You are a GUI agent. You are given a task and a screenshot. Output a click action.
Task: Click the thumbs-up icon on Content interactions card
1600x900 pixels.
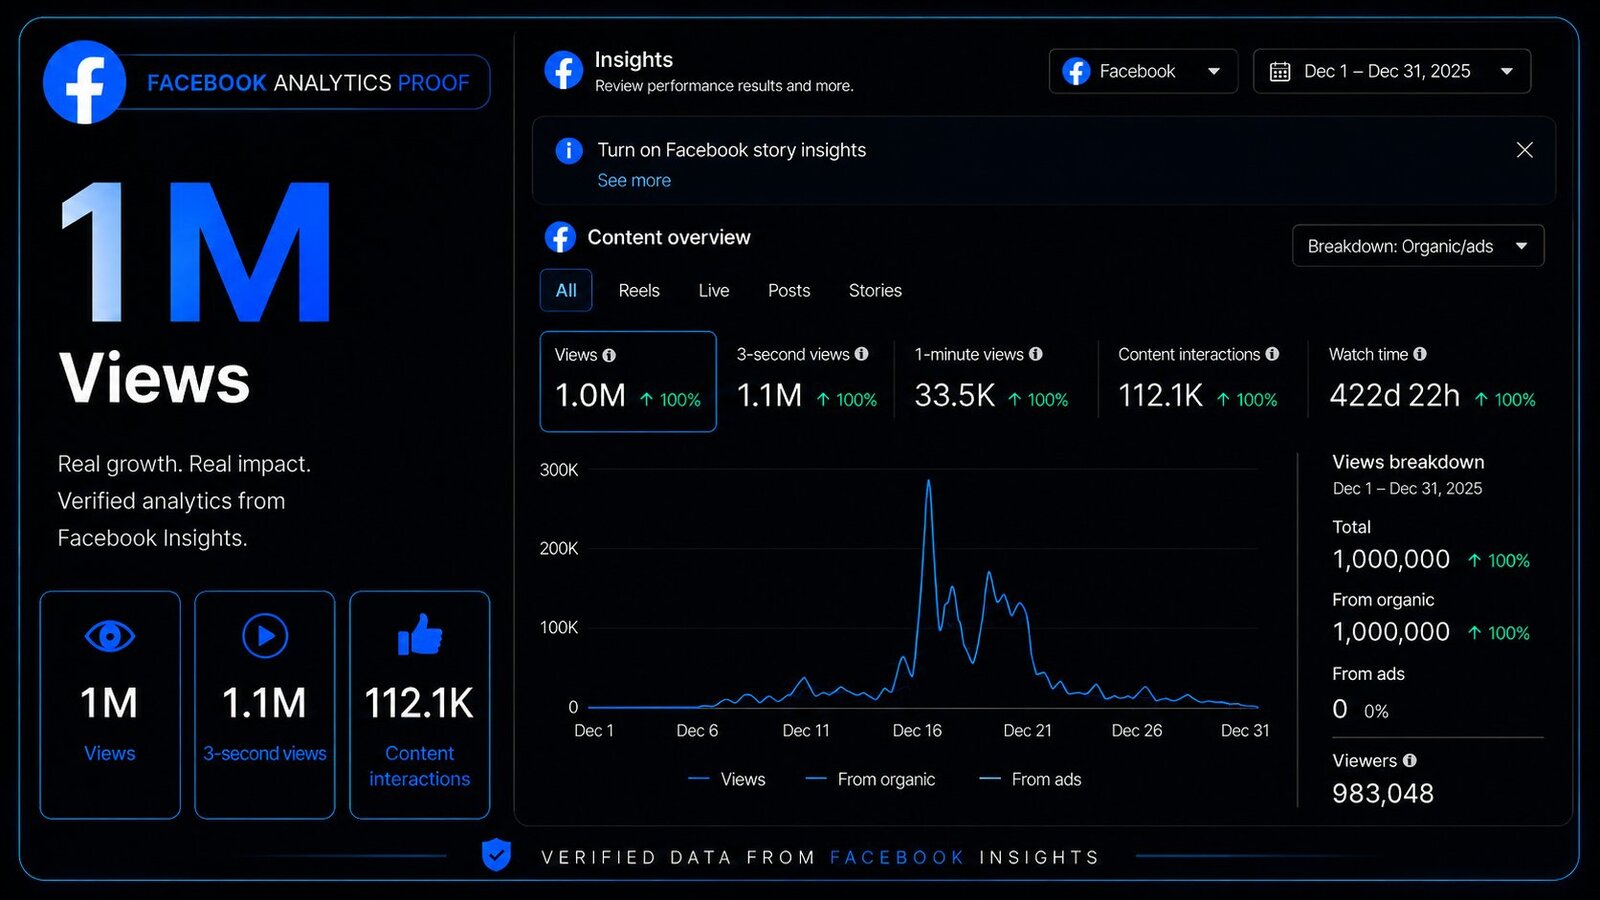[x=420, y=634]
